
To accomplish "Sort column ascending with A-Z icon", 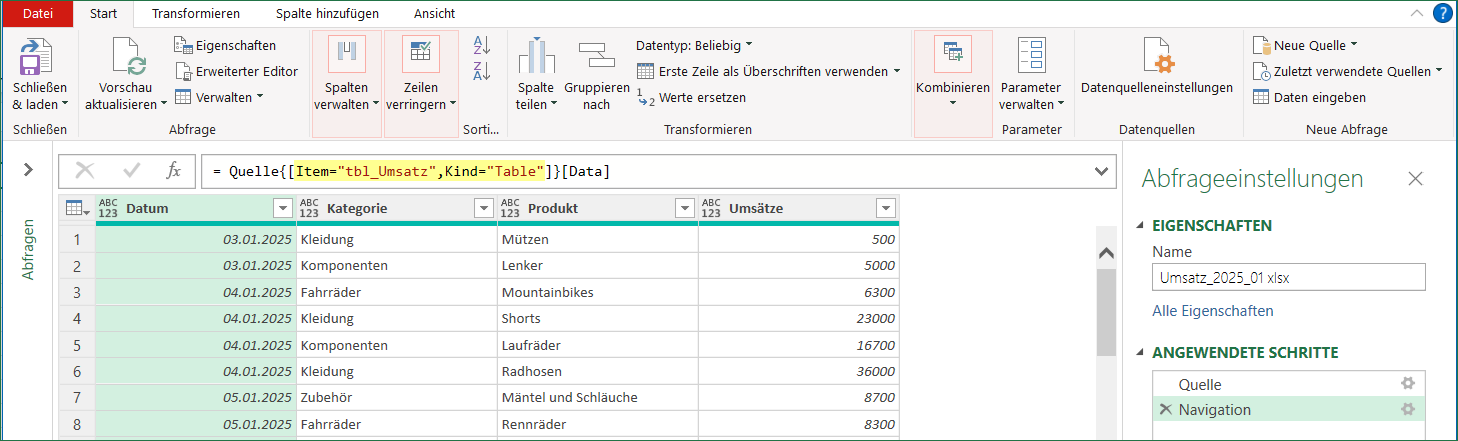I will click(482, 45).
